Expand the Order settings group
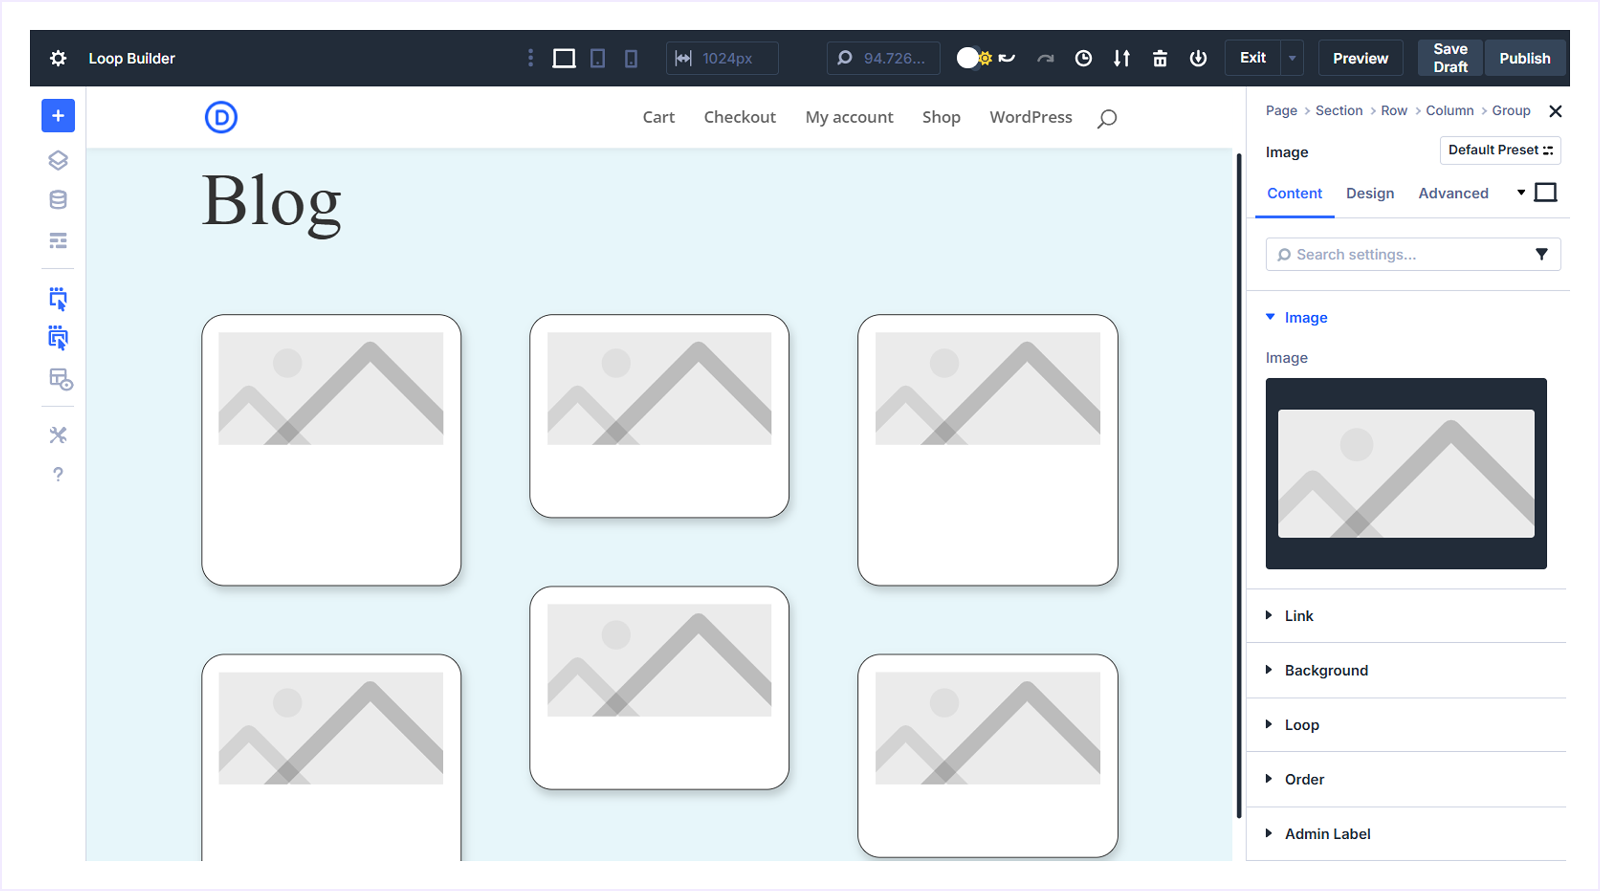This screenshot has height=891, width=1600. [1406, 779]
